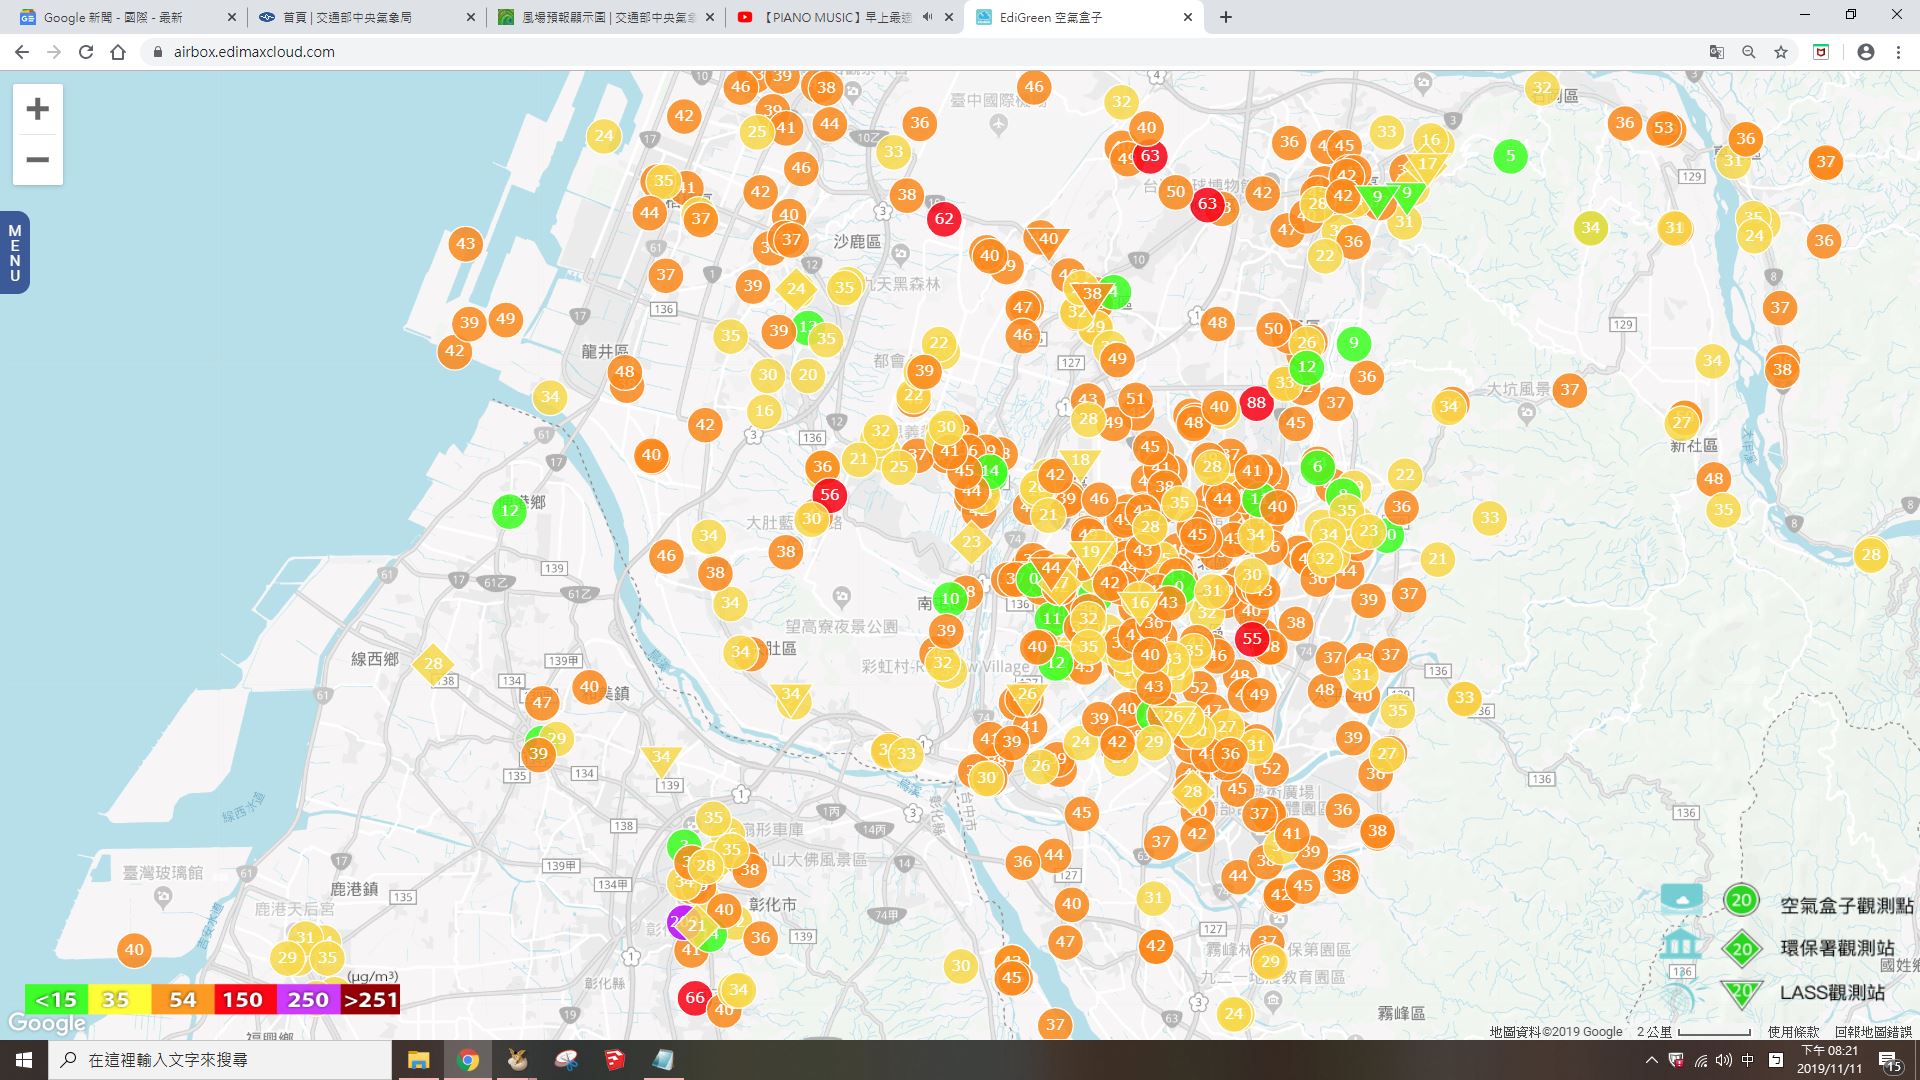Click the purple 250 legend color swatch
The height and width of the screenshot is (1080, 1920).
coord(308,999)
